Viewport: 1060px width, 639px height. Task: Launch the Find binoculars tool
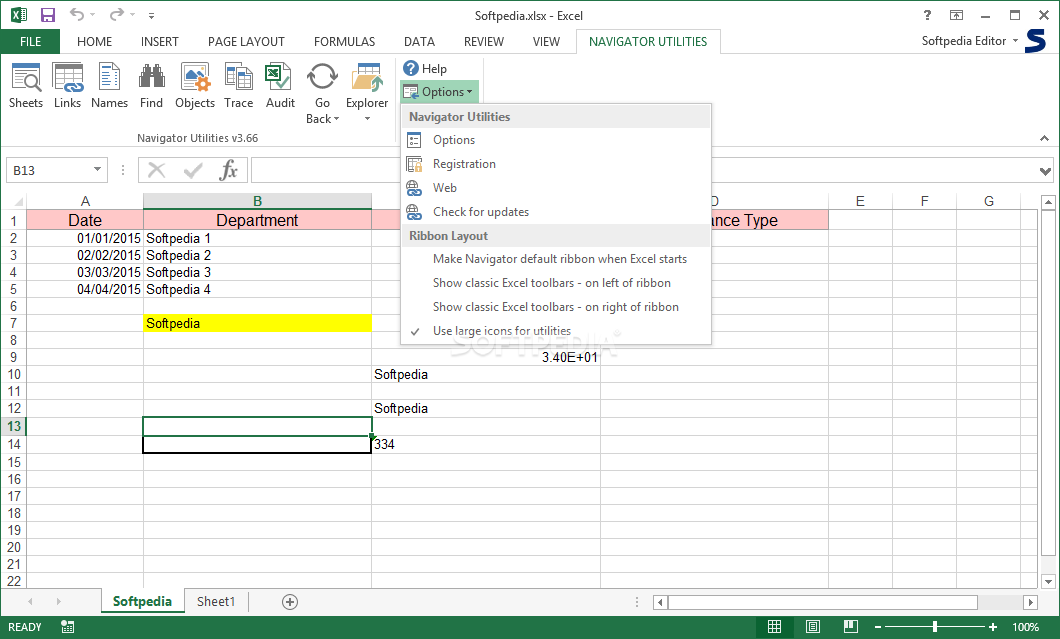click(x=151, y=85)
